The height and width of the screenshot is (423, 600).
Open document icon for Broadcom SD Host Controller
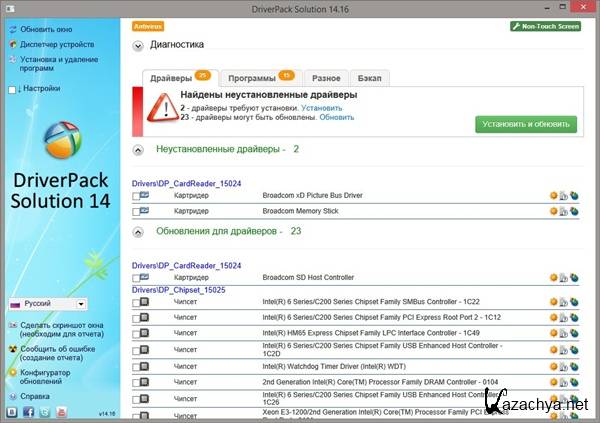point(564,277)
